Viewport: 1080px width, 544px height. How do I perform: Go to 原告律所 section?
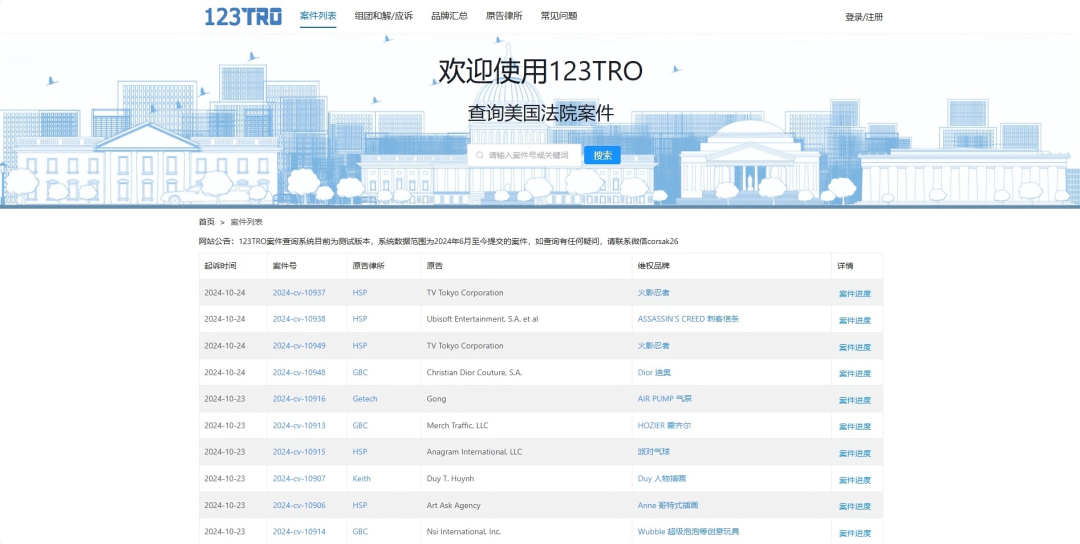504,16
